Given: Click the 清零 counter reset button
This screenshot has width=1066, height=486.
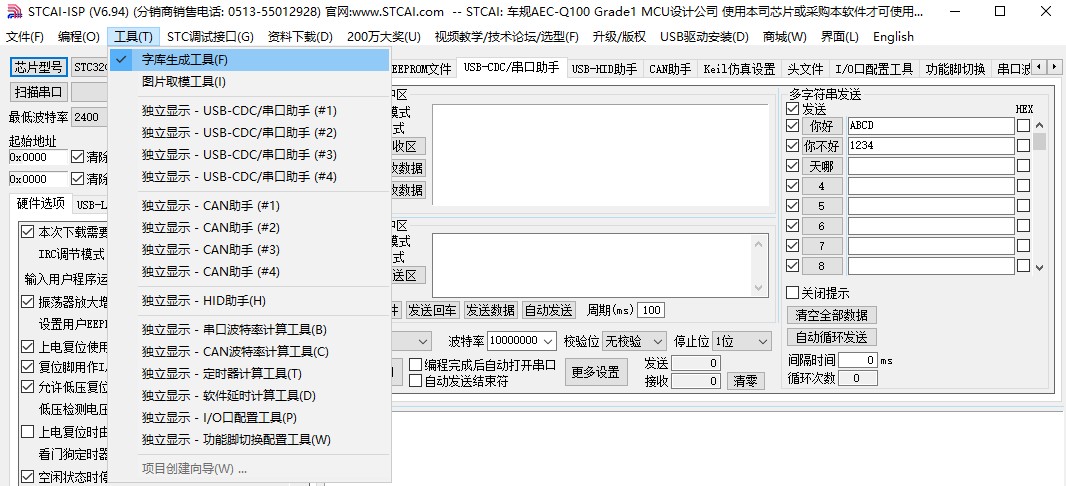Looking at the screenshot, I should (x=745, y=381).
